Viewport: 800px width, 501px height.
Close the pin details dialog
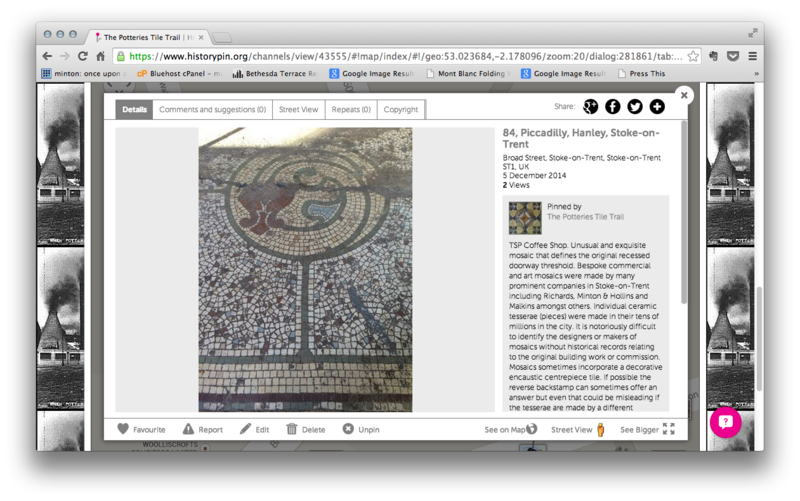[684, 95]
